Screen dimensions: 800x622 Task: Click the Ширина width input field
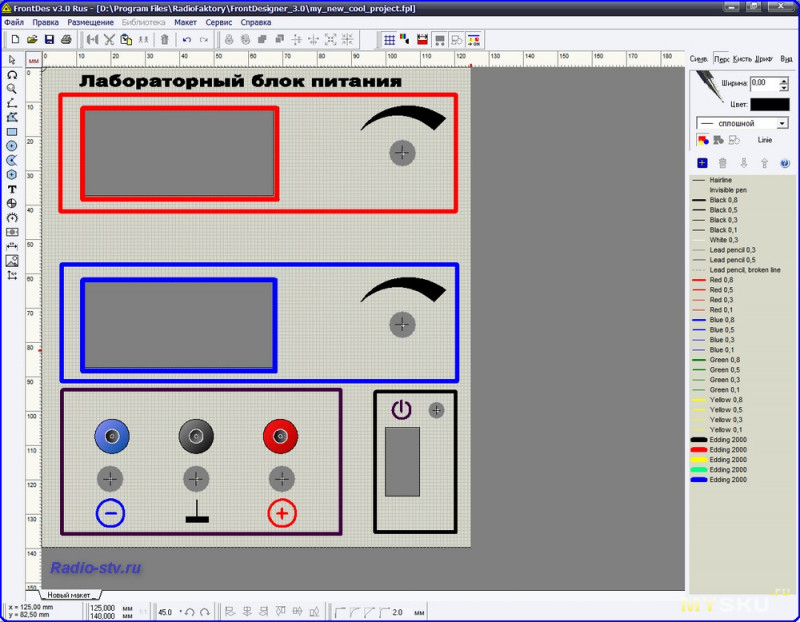(764, 84)
